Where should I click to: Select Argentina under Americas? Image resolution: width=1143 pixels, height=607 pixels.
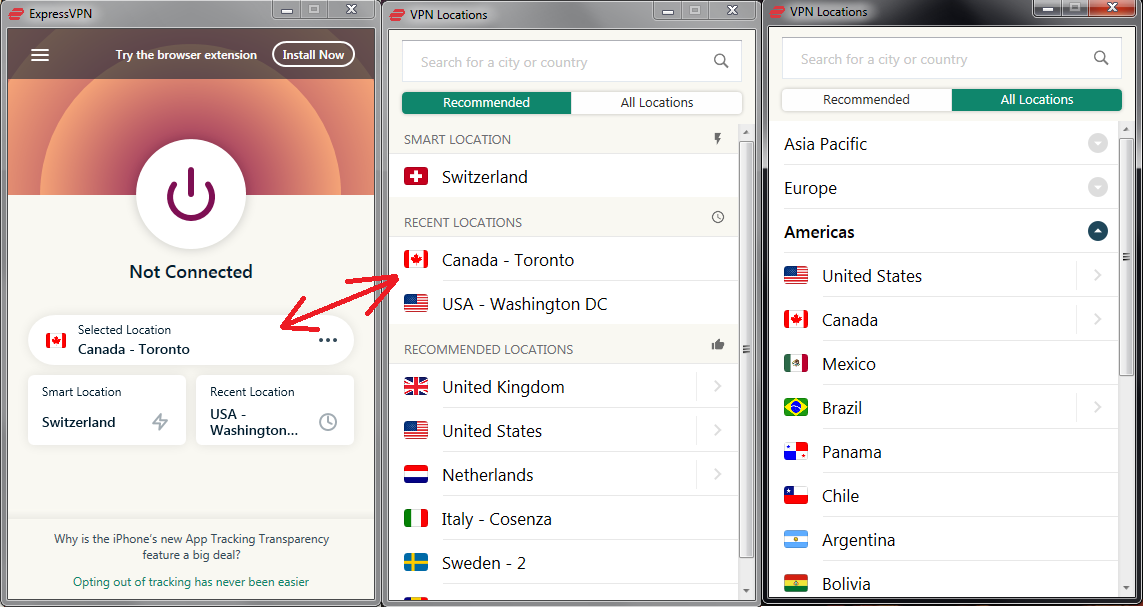click(946, 539)
